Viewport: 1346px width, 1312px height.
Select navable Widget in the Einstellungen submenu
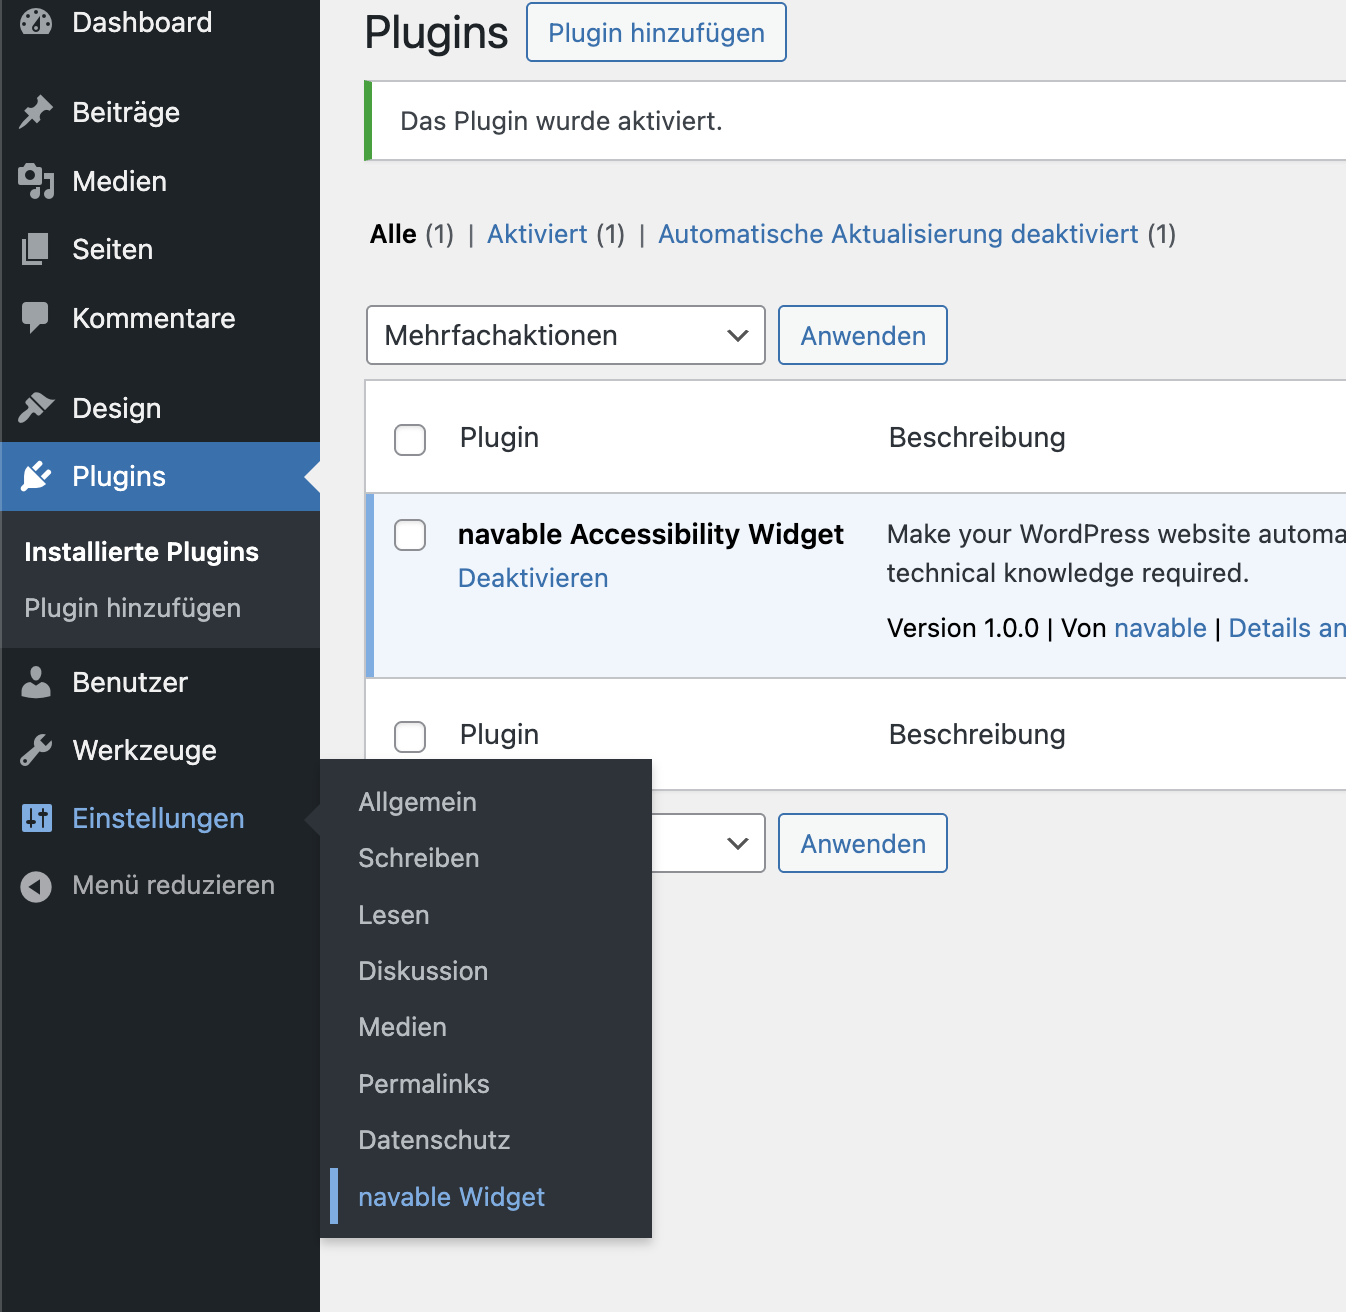(x=451, y=1196)
